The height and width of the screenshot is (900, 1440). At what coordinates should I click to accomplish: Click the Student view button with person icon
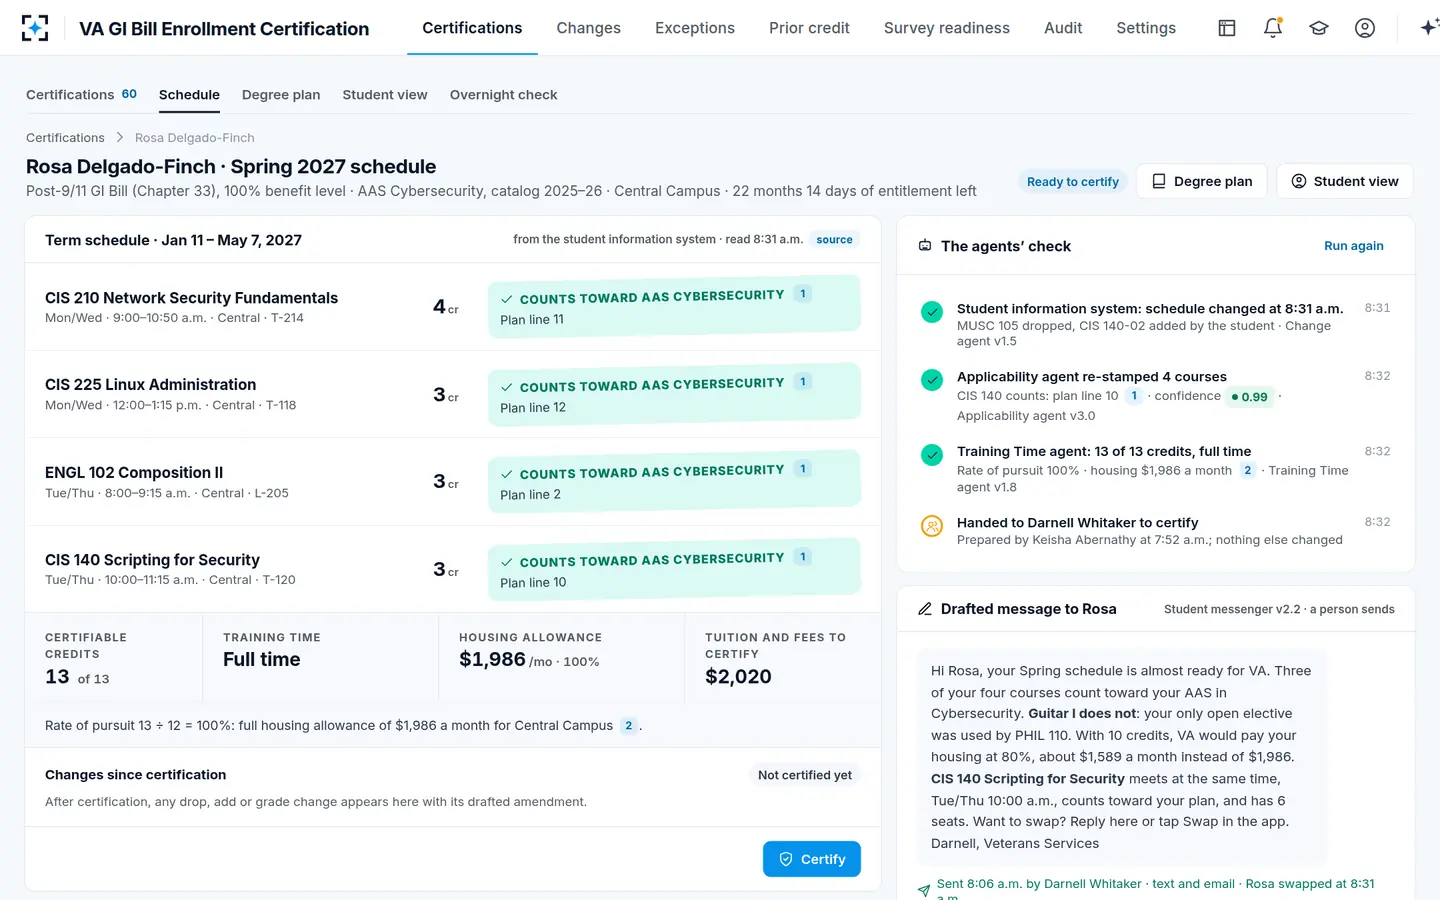[1345, 181]
